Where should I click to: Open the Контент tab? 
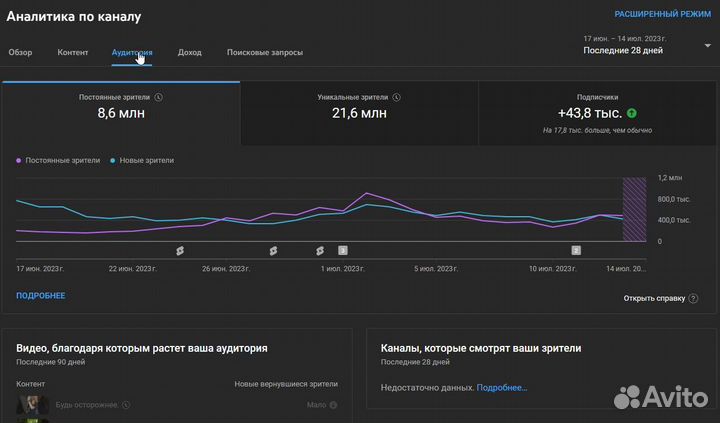point(73,52)
